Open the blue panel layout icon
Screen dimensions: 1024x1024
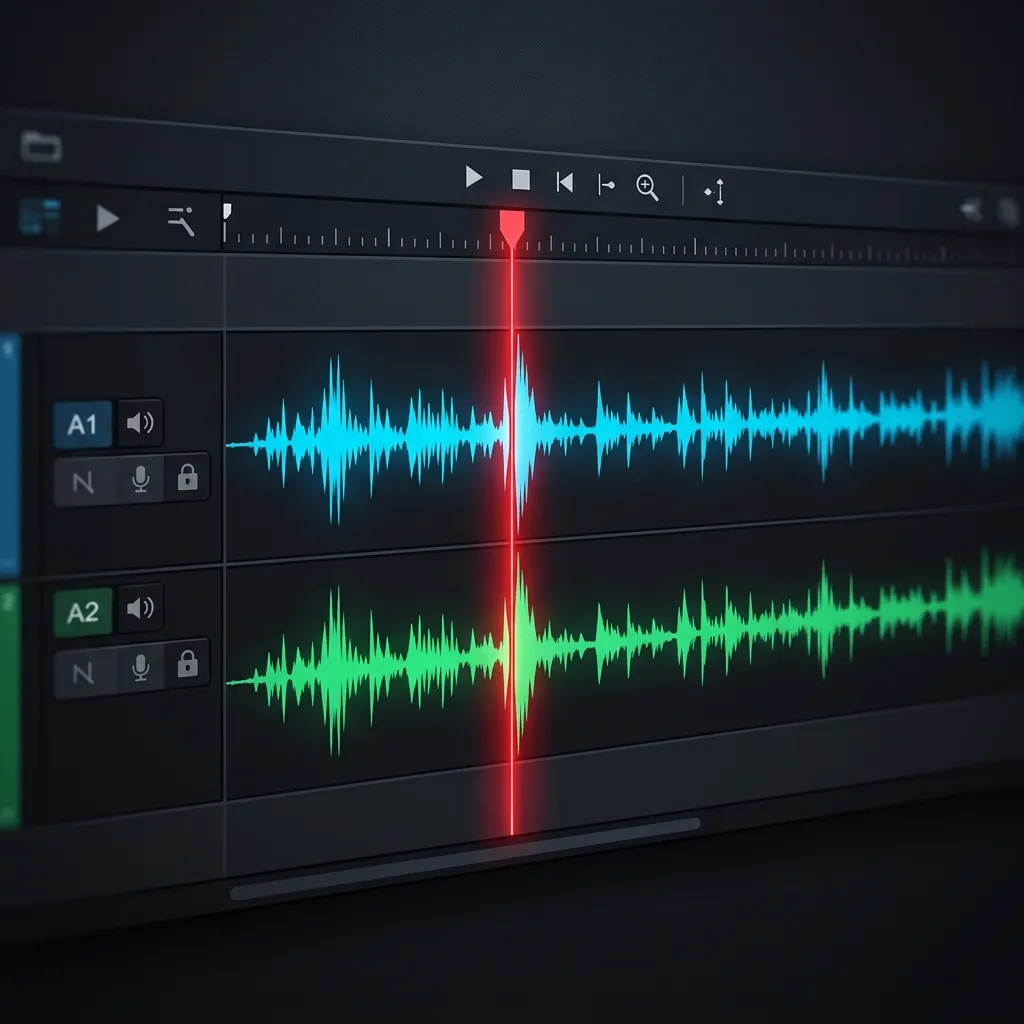click(x=40, y=216)
